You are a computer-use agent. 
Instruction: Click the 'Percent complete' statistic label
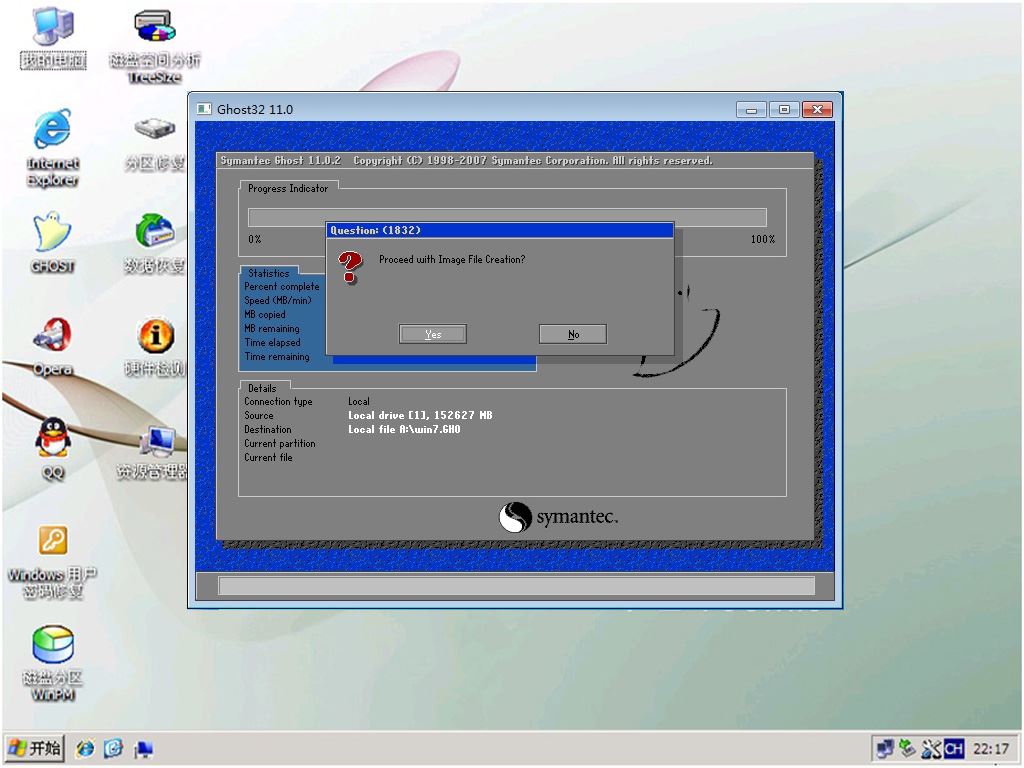coord(281,287)
